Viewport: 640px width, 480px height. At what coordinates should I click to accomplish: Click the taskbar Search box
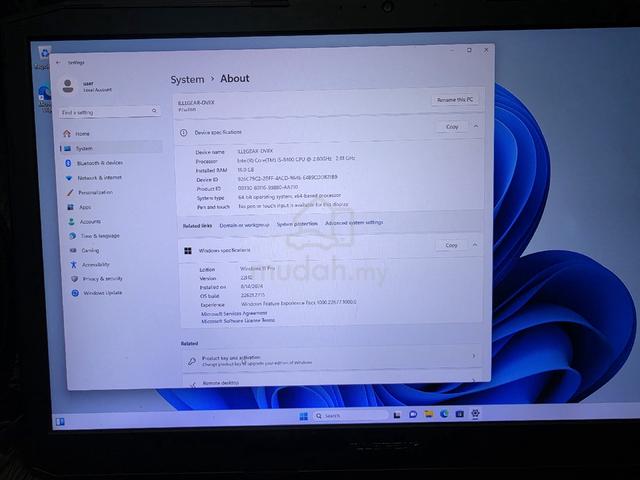pyautogui.click(x=351, y=416)
